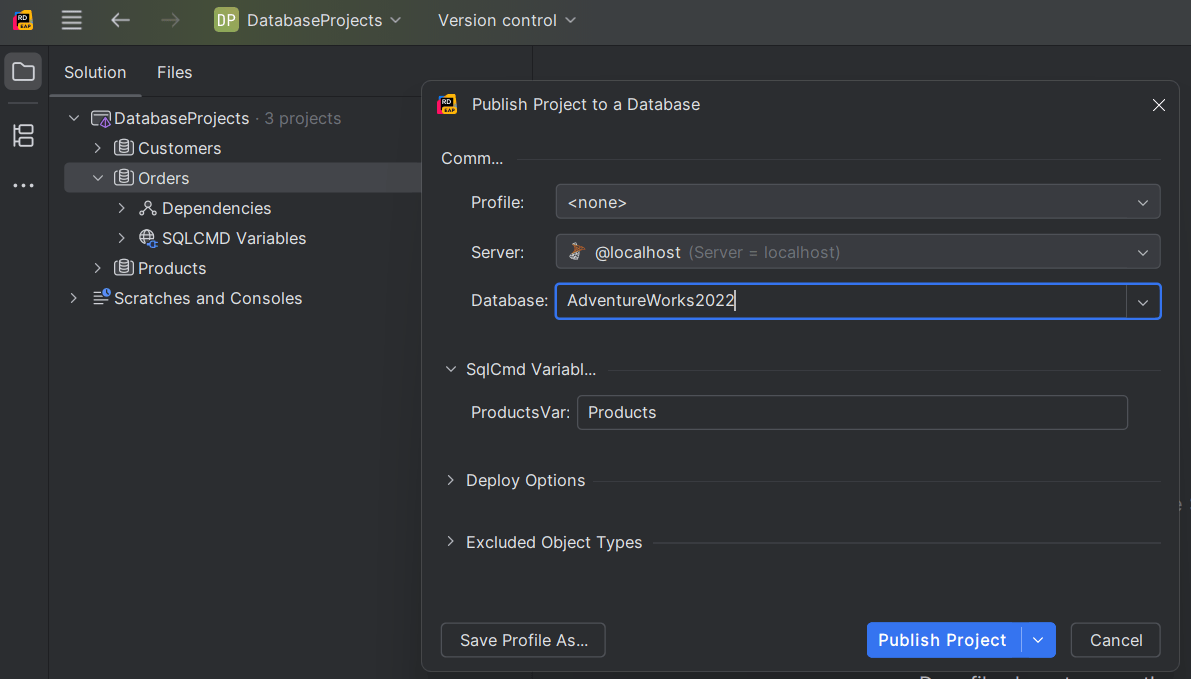The height and width of the screenshot is (679, 1191).
Task: Open the Database combo box arrow
Action: 1143,302
